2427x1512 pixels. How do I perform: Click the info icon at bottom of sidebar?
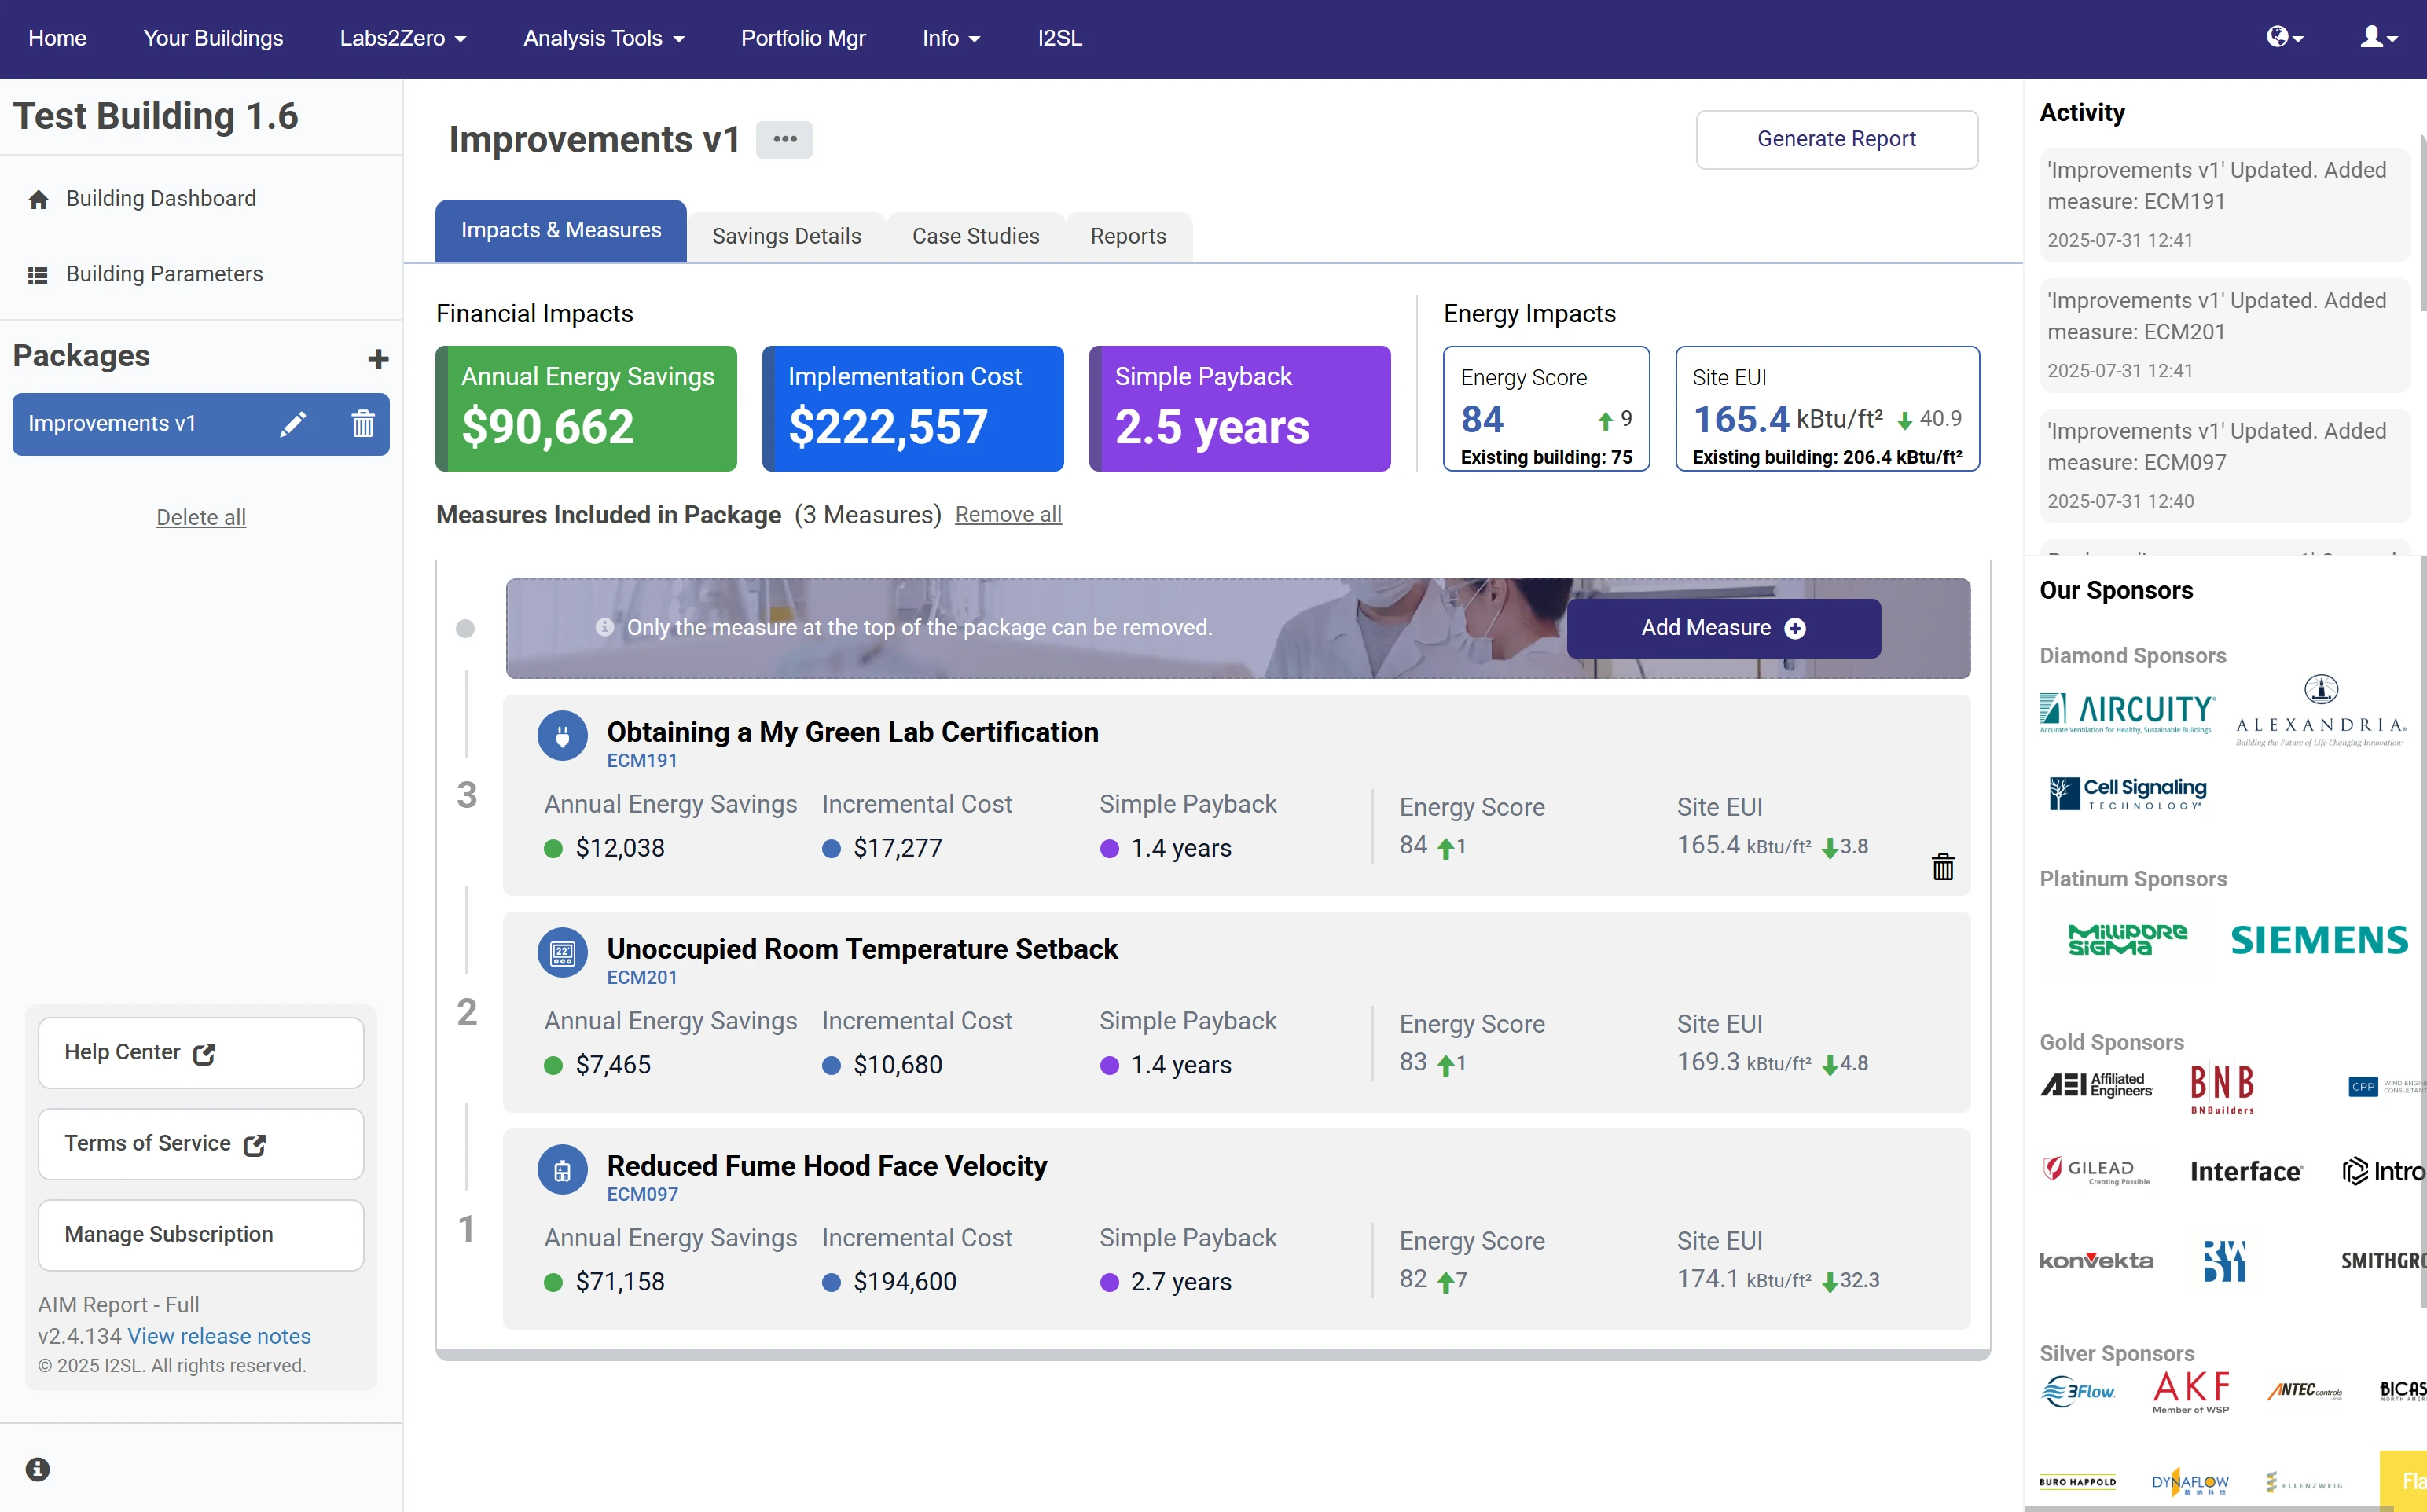pyautogui.click(x=38, y=1468)
